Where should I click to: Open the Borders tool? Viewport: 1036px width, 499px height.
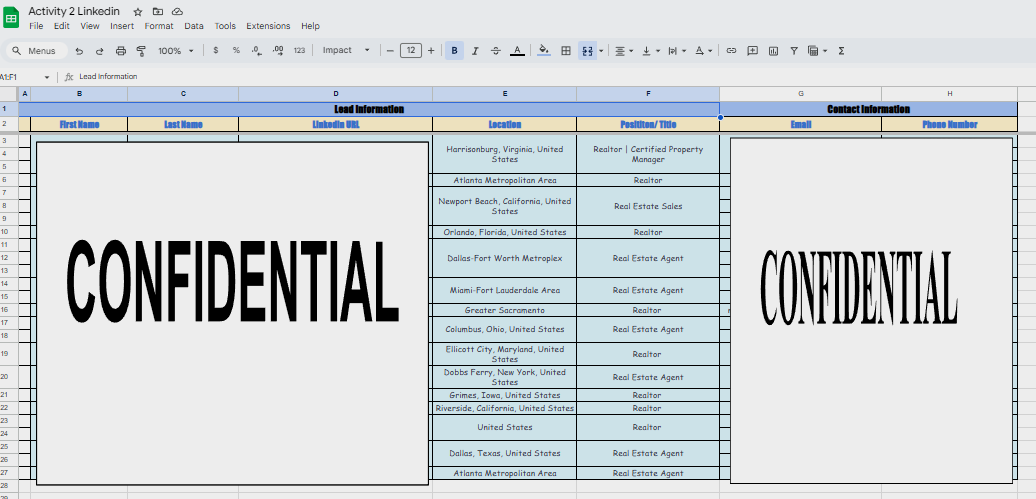pos(566,51)
